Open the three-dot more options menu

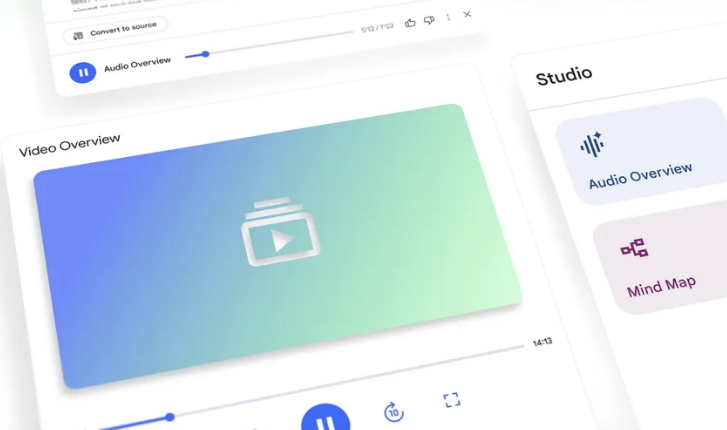tap(448, 17)
